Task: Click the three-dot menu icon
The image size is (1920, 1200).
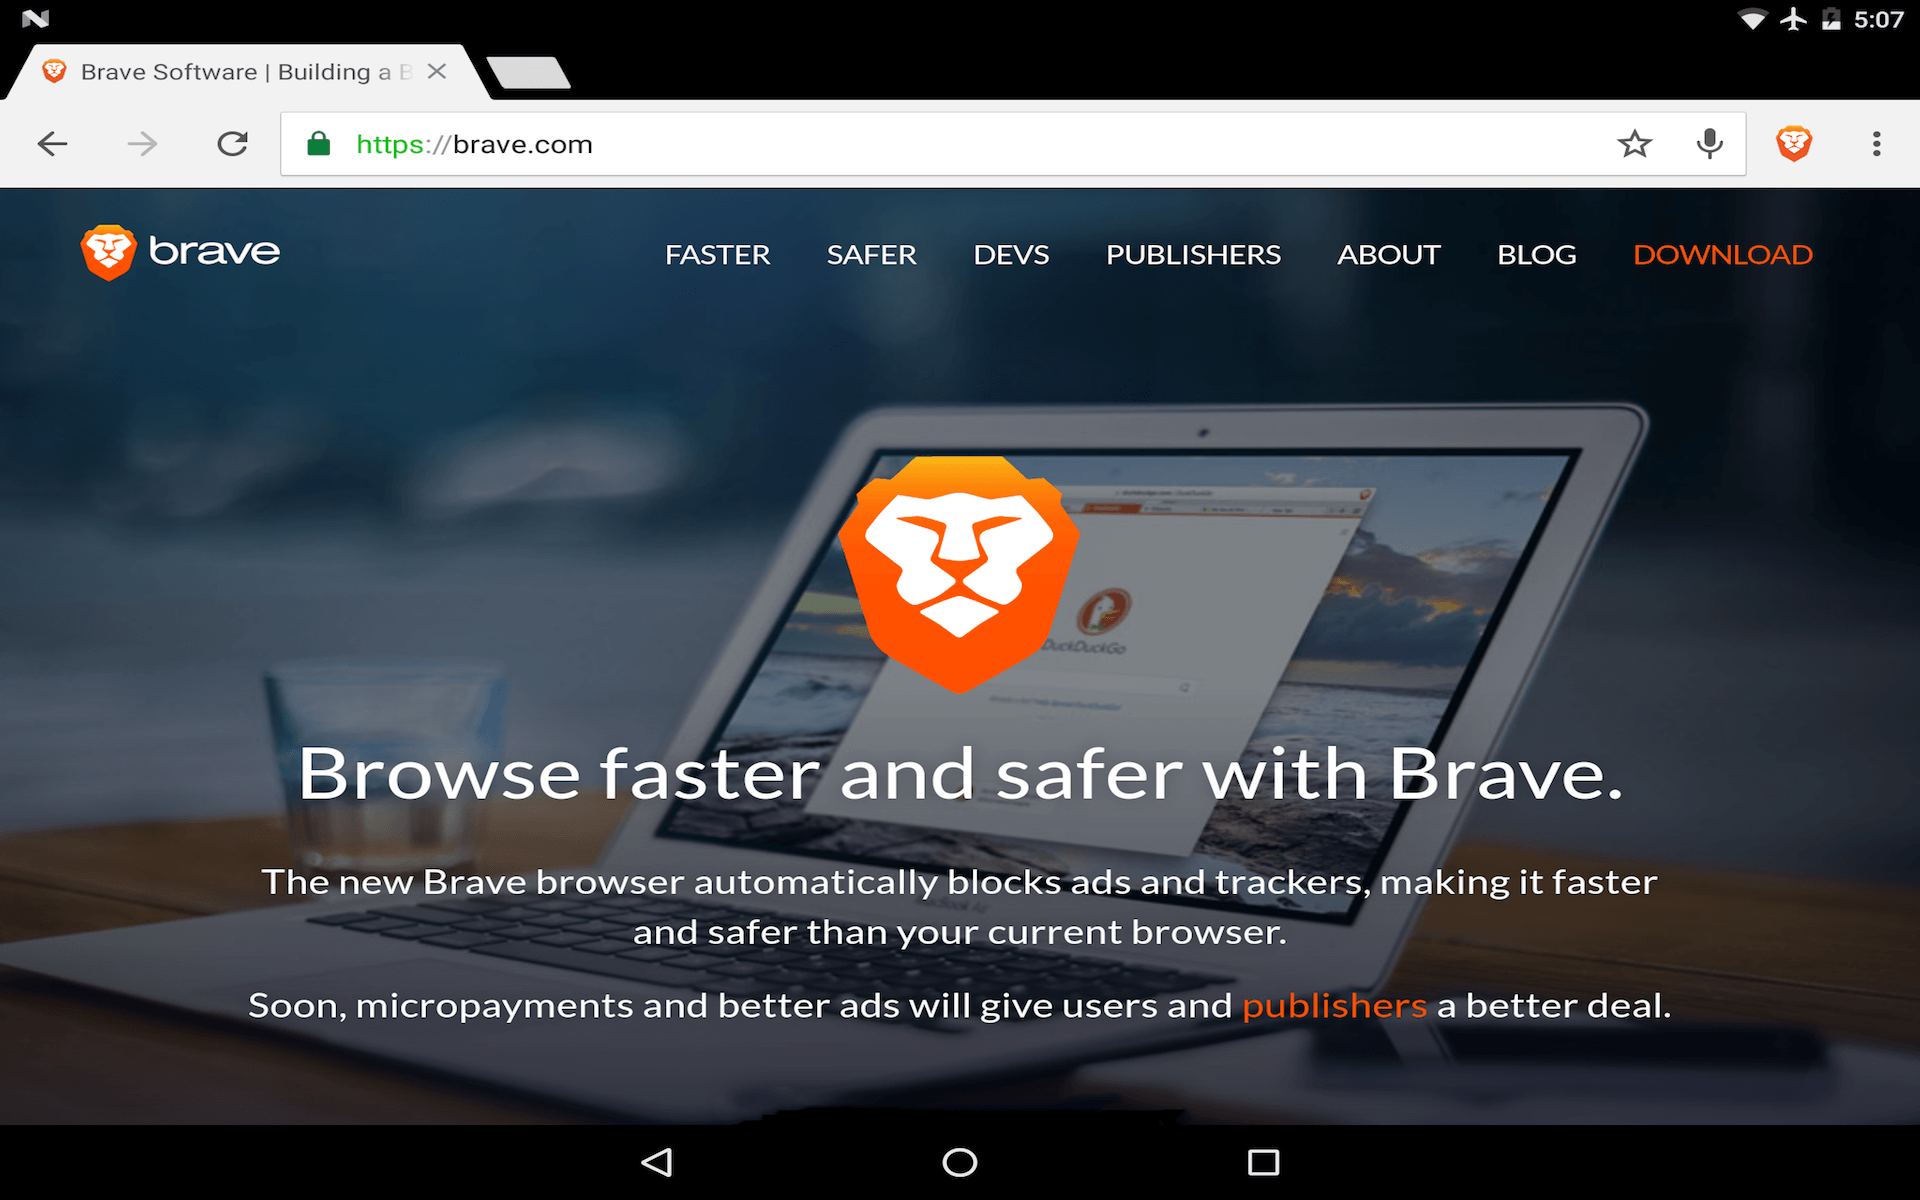Action: tap(1874, 142)
